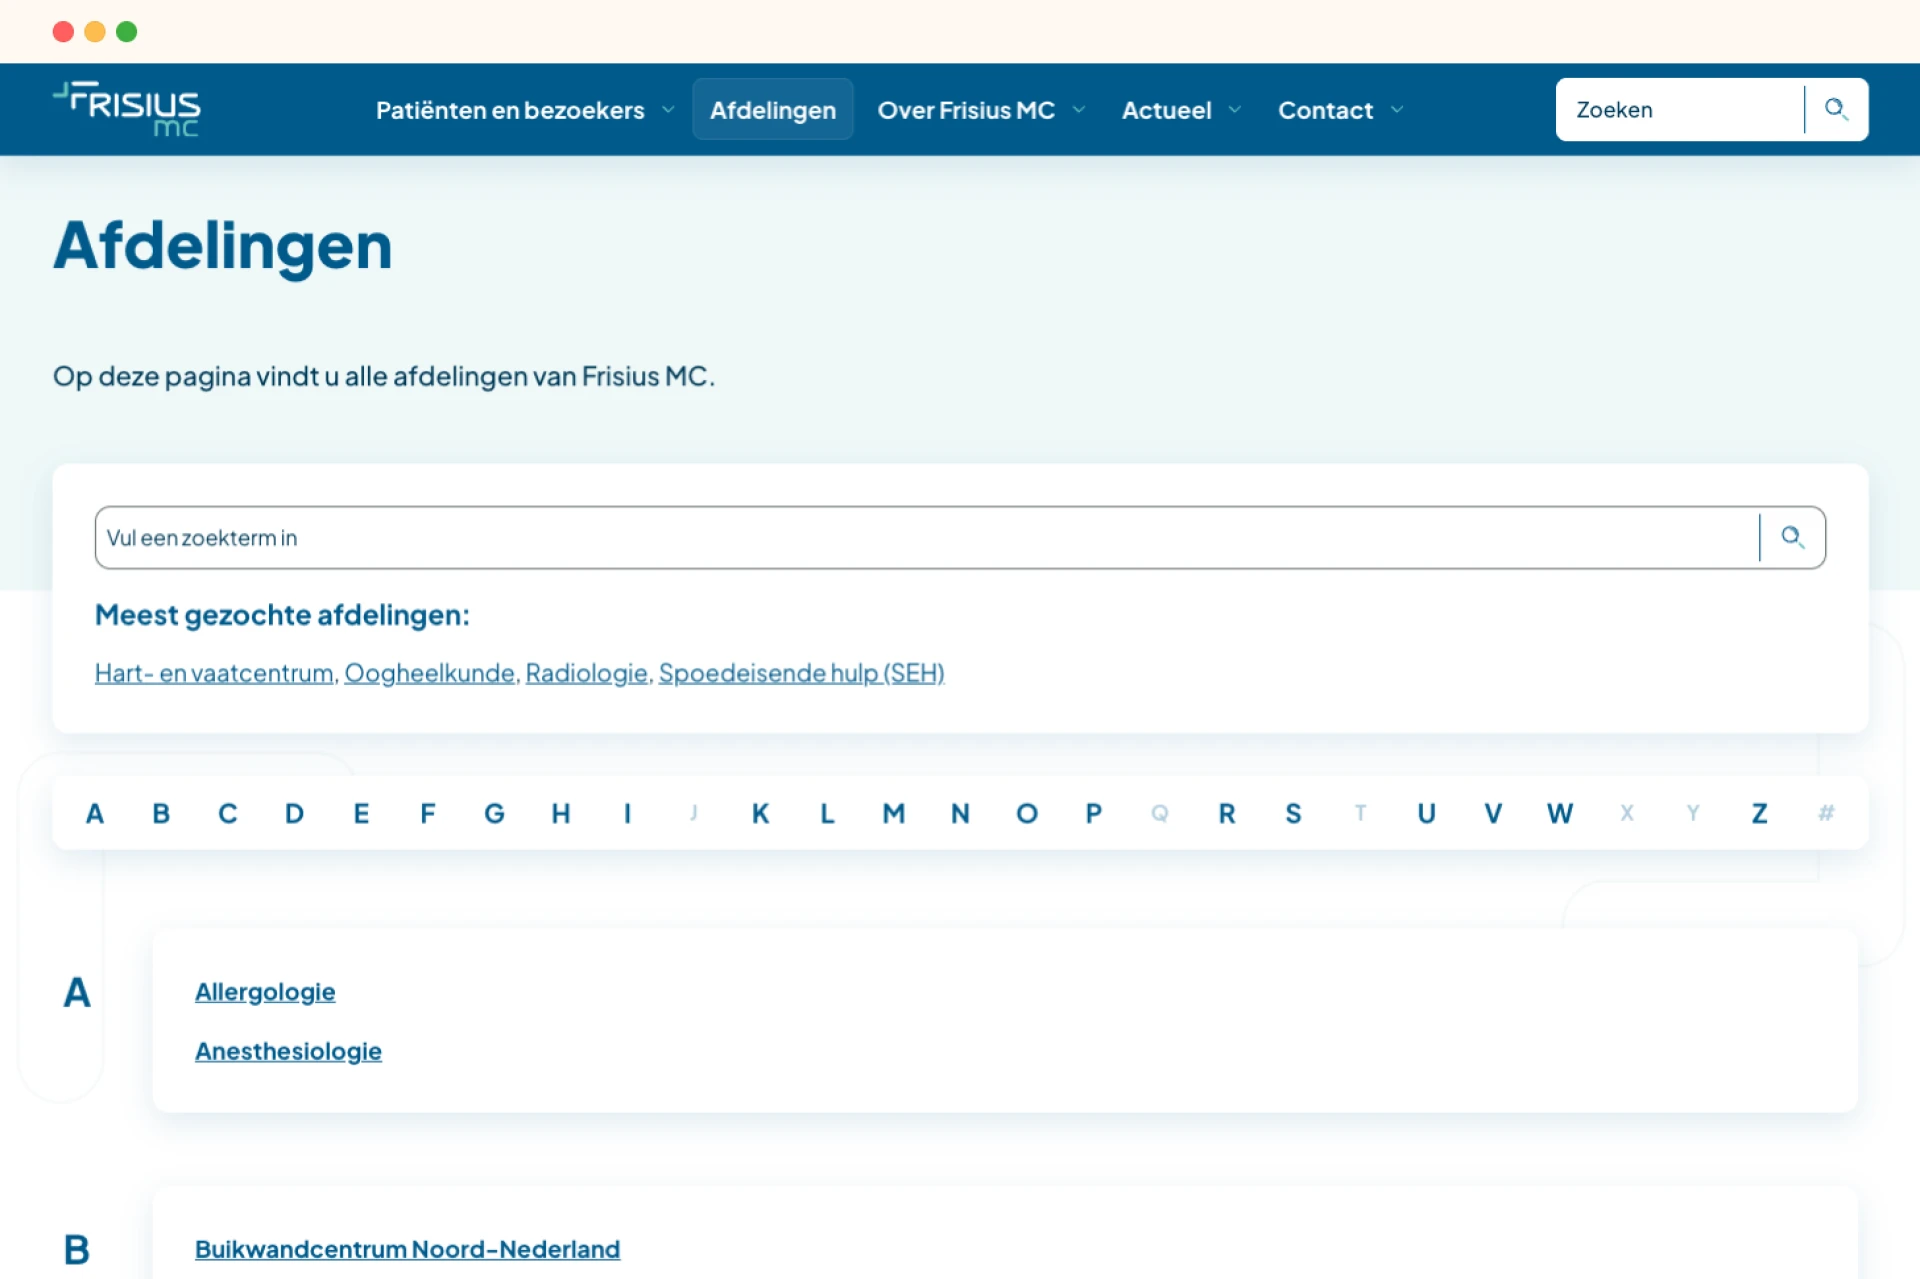Screen dimensions: 1920x1279
Task: Jump to letter B in alphabet bar
Action: [x=161, y=813]
